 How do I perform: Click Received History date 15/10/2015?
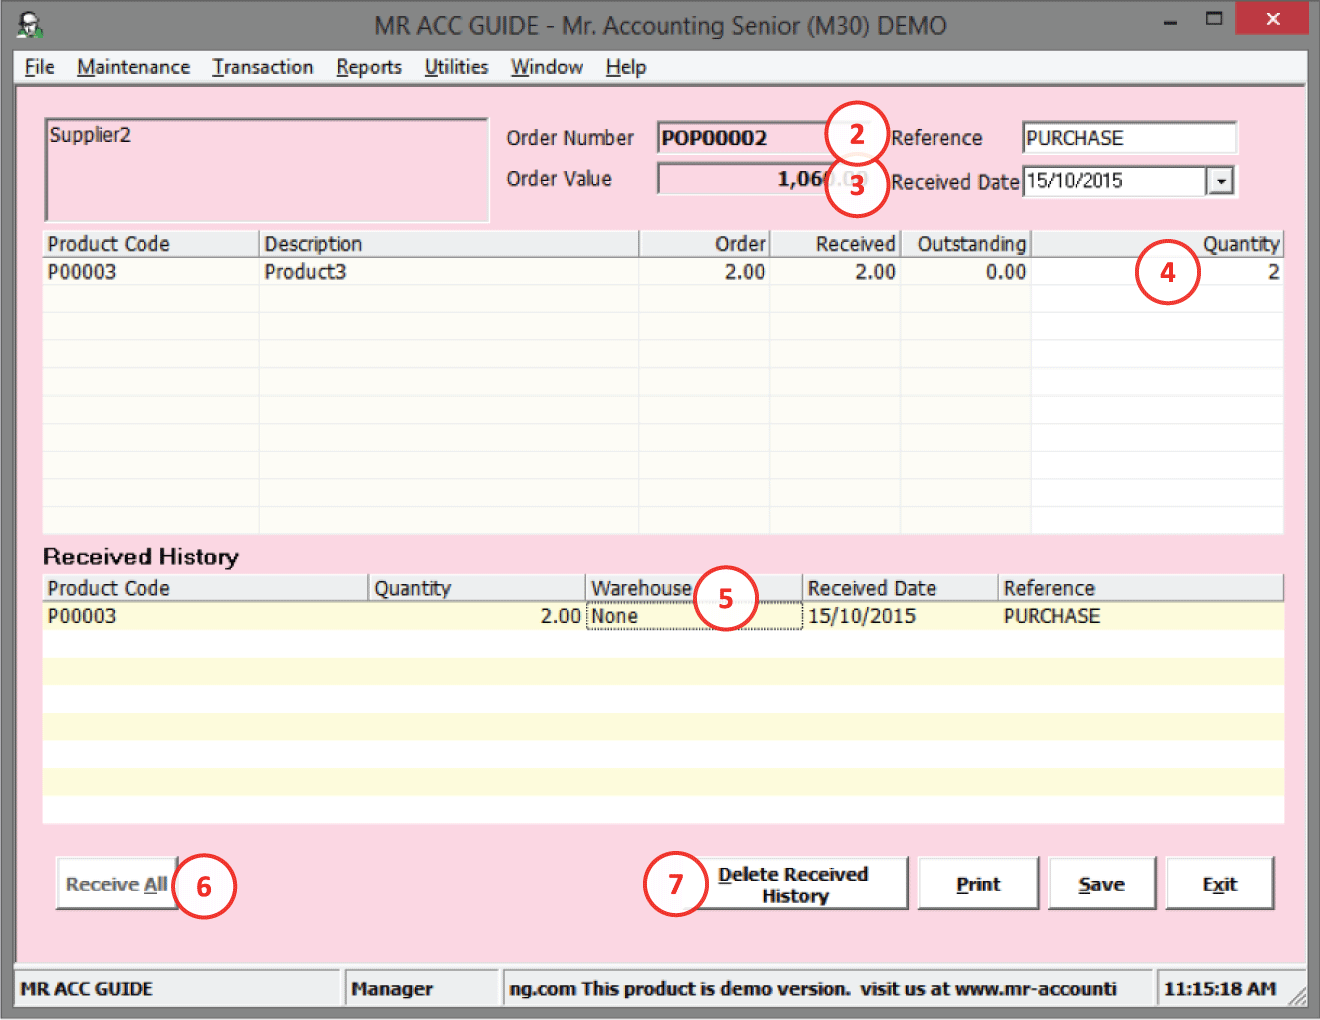coord(900,616)
